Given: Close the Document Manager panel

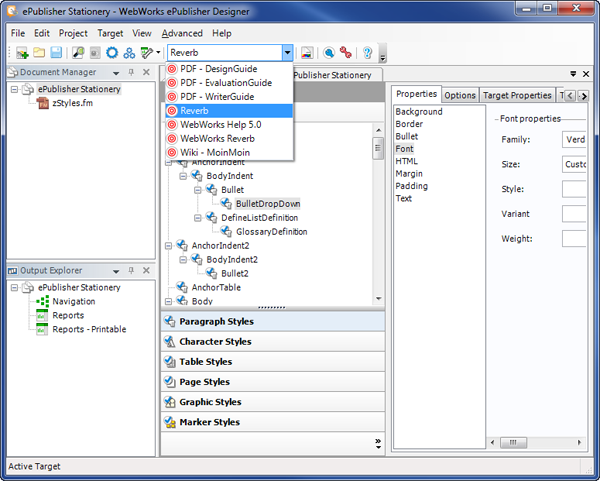Looking at the screenshot, I should 146,72.
